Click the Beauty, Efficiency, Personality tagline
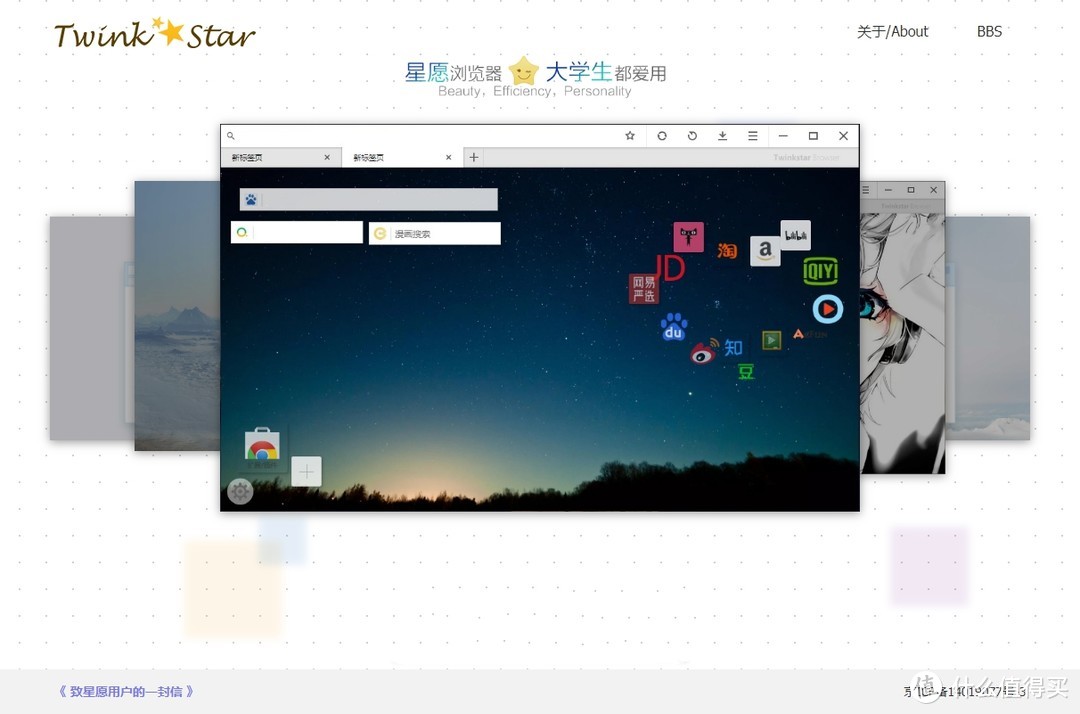The width and height of the screenshot is (1080, 714). tap(534, 91)
